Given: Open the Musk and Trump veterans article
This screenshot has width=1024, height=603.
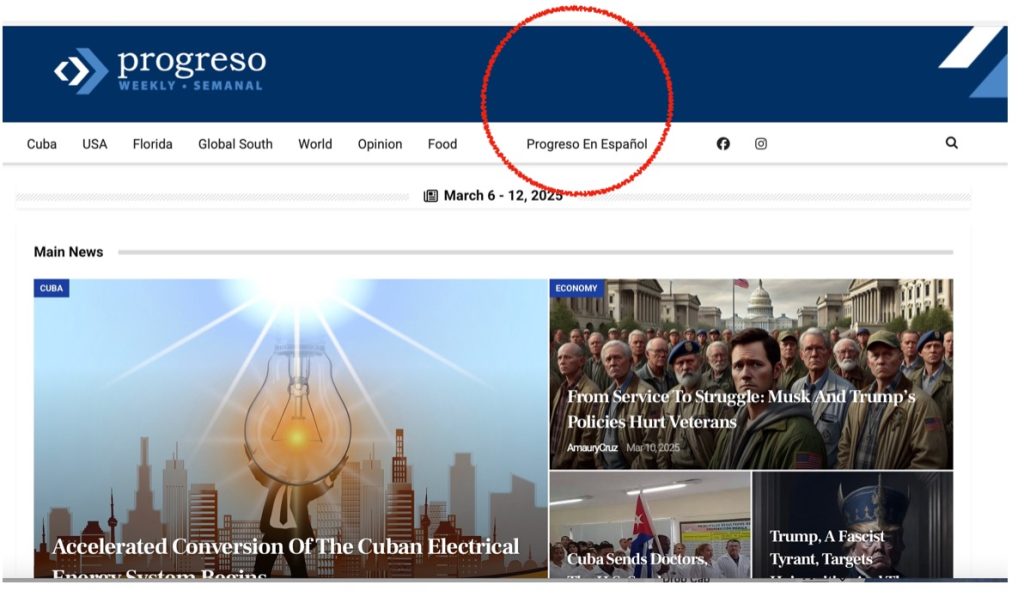Looking at the screenshot, I should point(740,409).
